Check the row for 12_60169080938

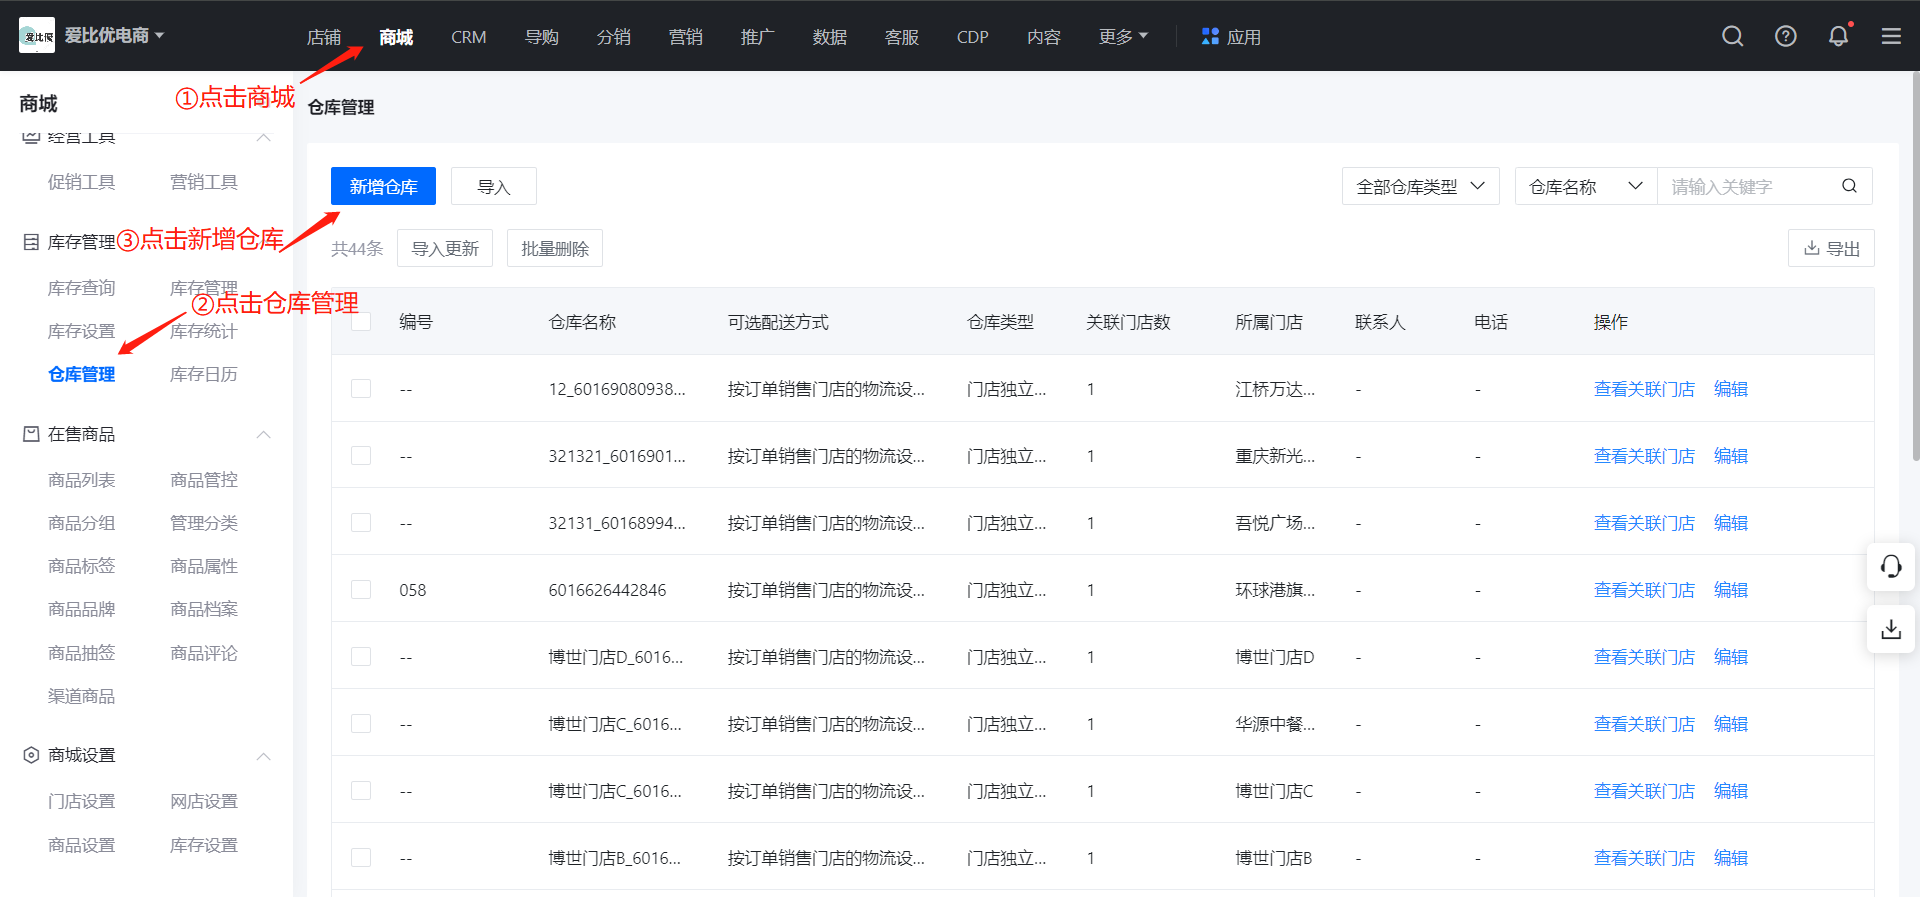coord(361,388)
